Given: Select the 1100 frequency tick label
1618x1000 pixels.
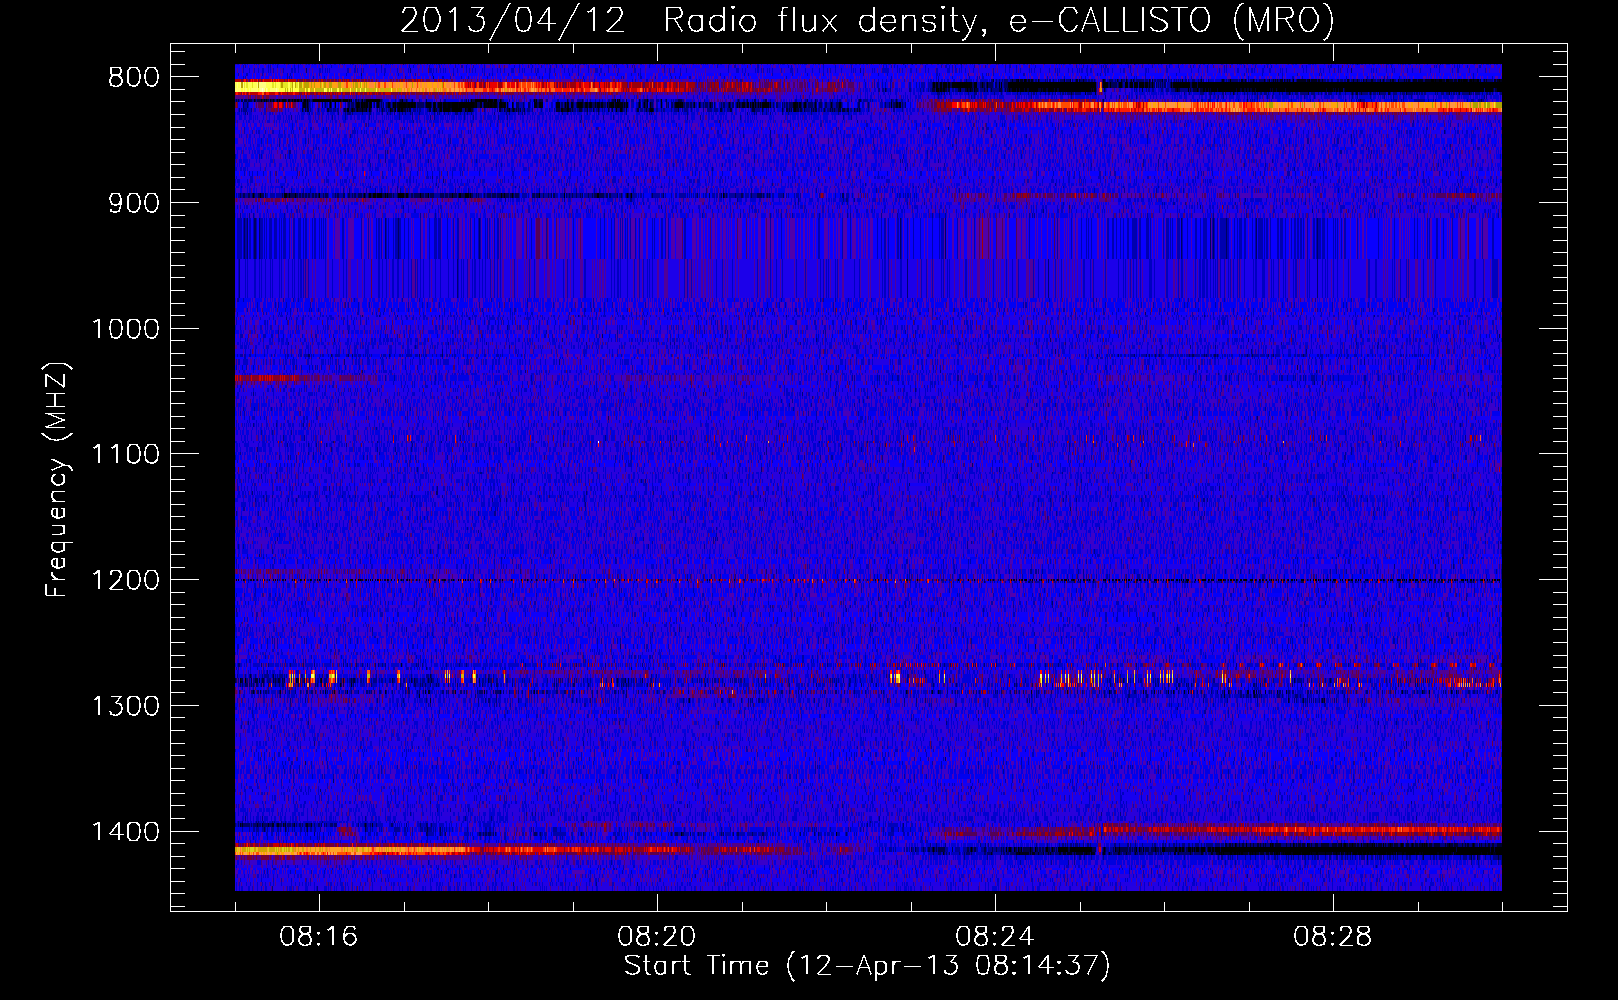Looking at the screenshot, I should [126, 455].
